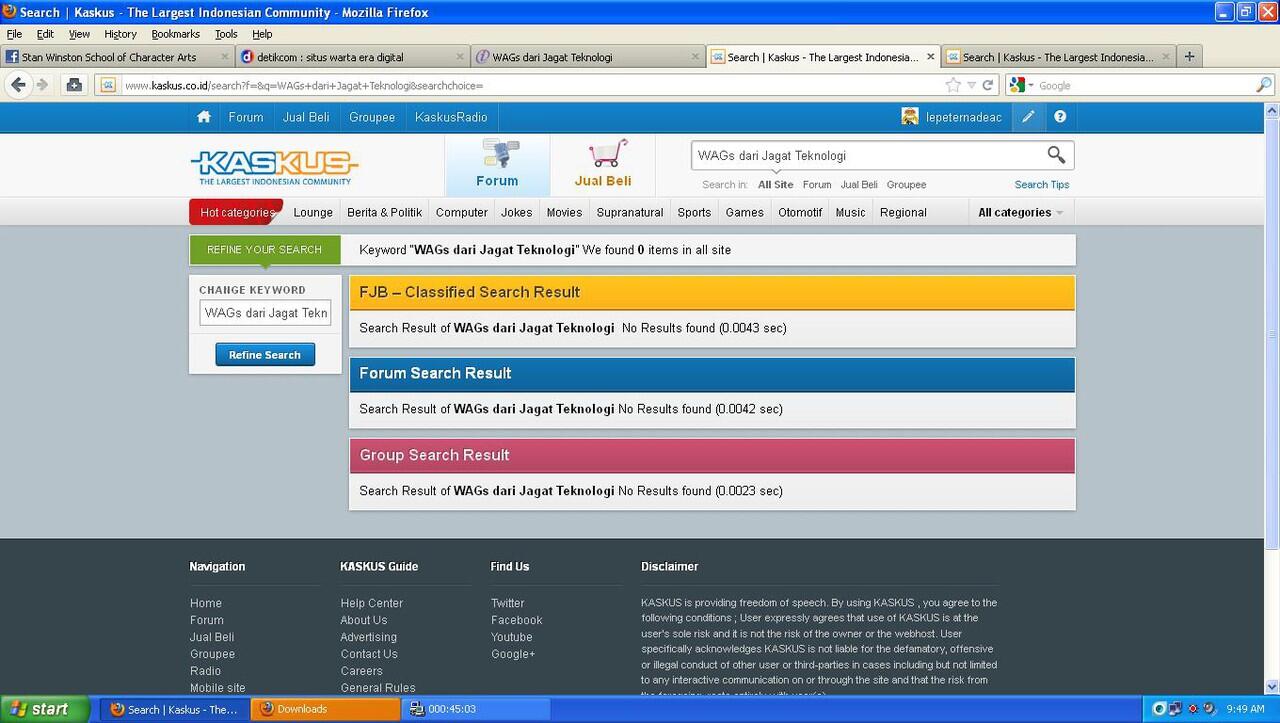Click Firefox forward arrow button
1280x723 pixels.
[x=43, y=85]
